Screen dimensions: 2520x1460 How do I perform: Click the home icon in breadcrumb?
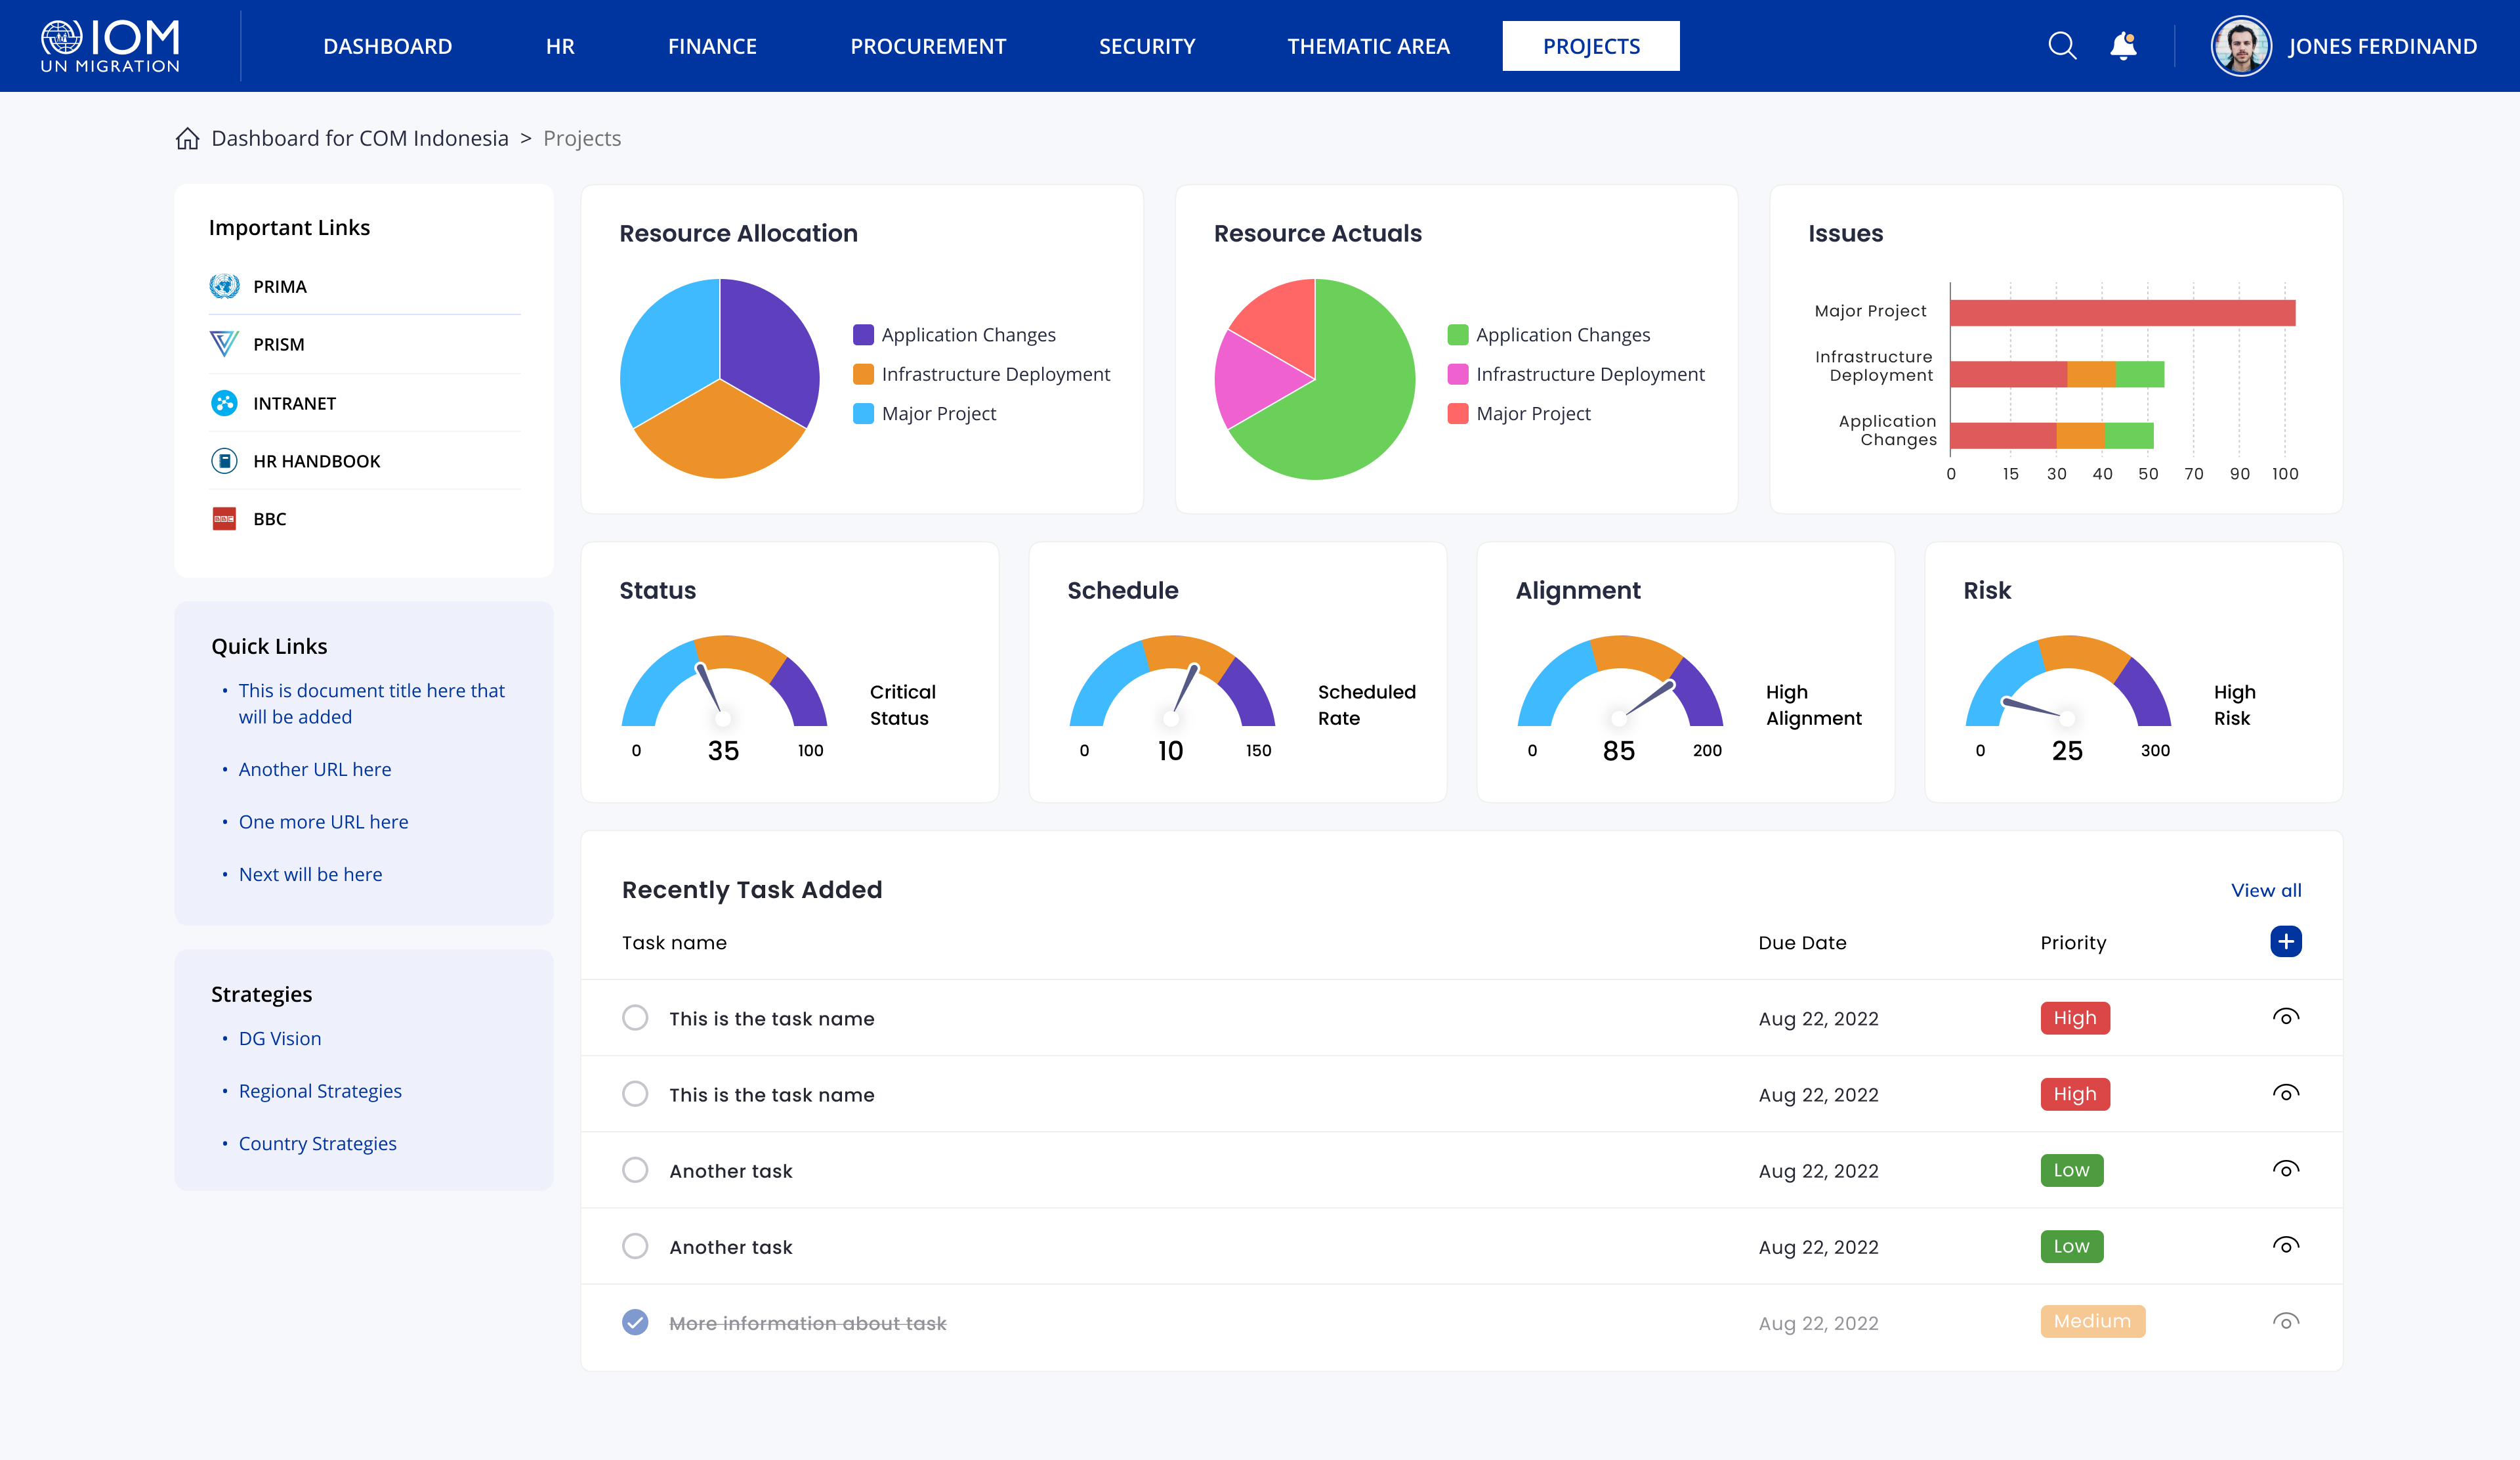(187, 138)
